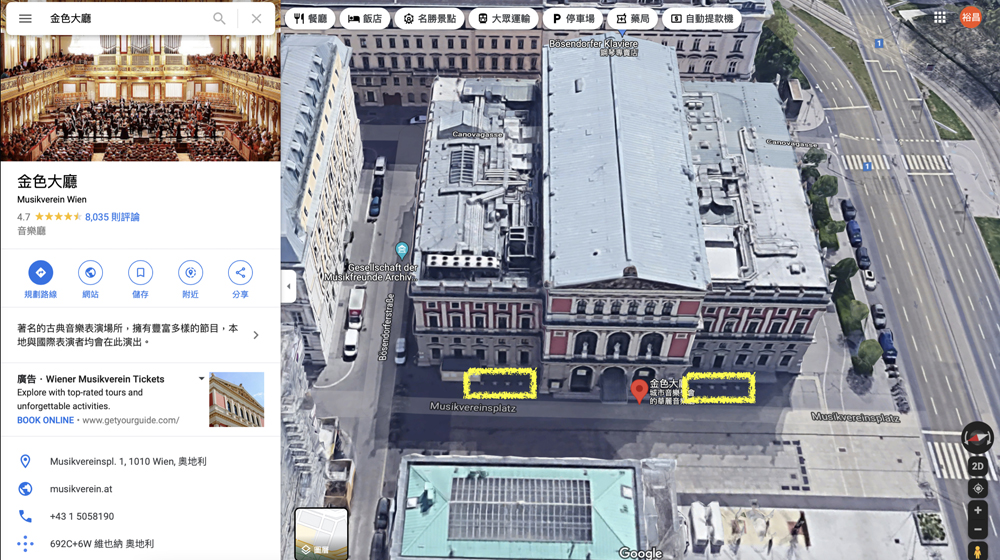Select the 大眾運輸 category chip
This screenshot has height=560, width=1000.
(503, 18)
